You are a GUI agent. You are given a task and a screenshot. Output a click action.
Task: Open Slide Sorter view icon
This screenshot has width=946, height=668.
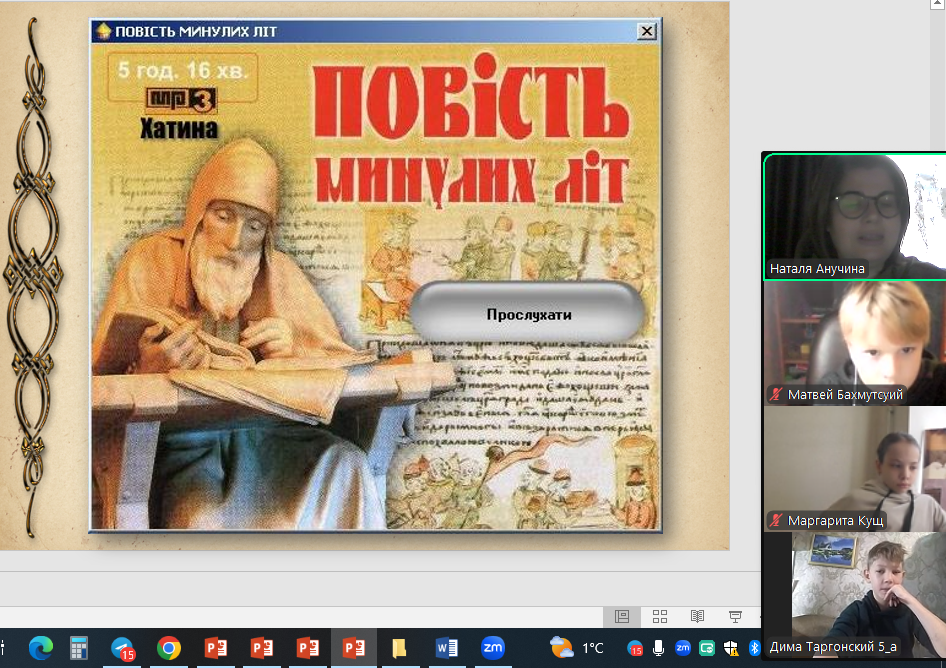pyautogui.click(x=659, y=616)
